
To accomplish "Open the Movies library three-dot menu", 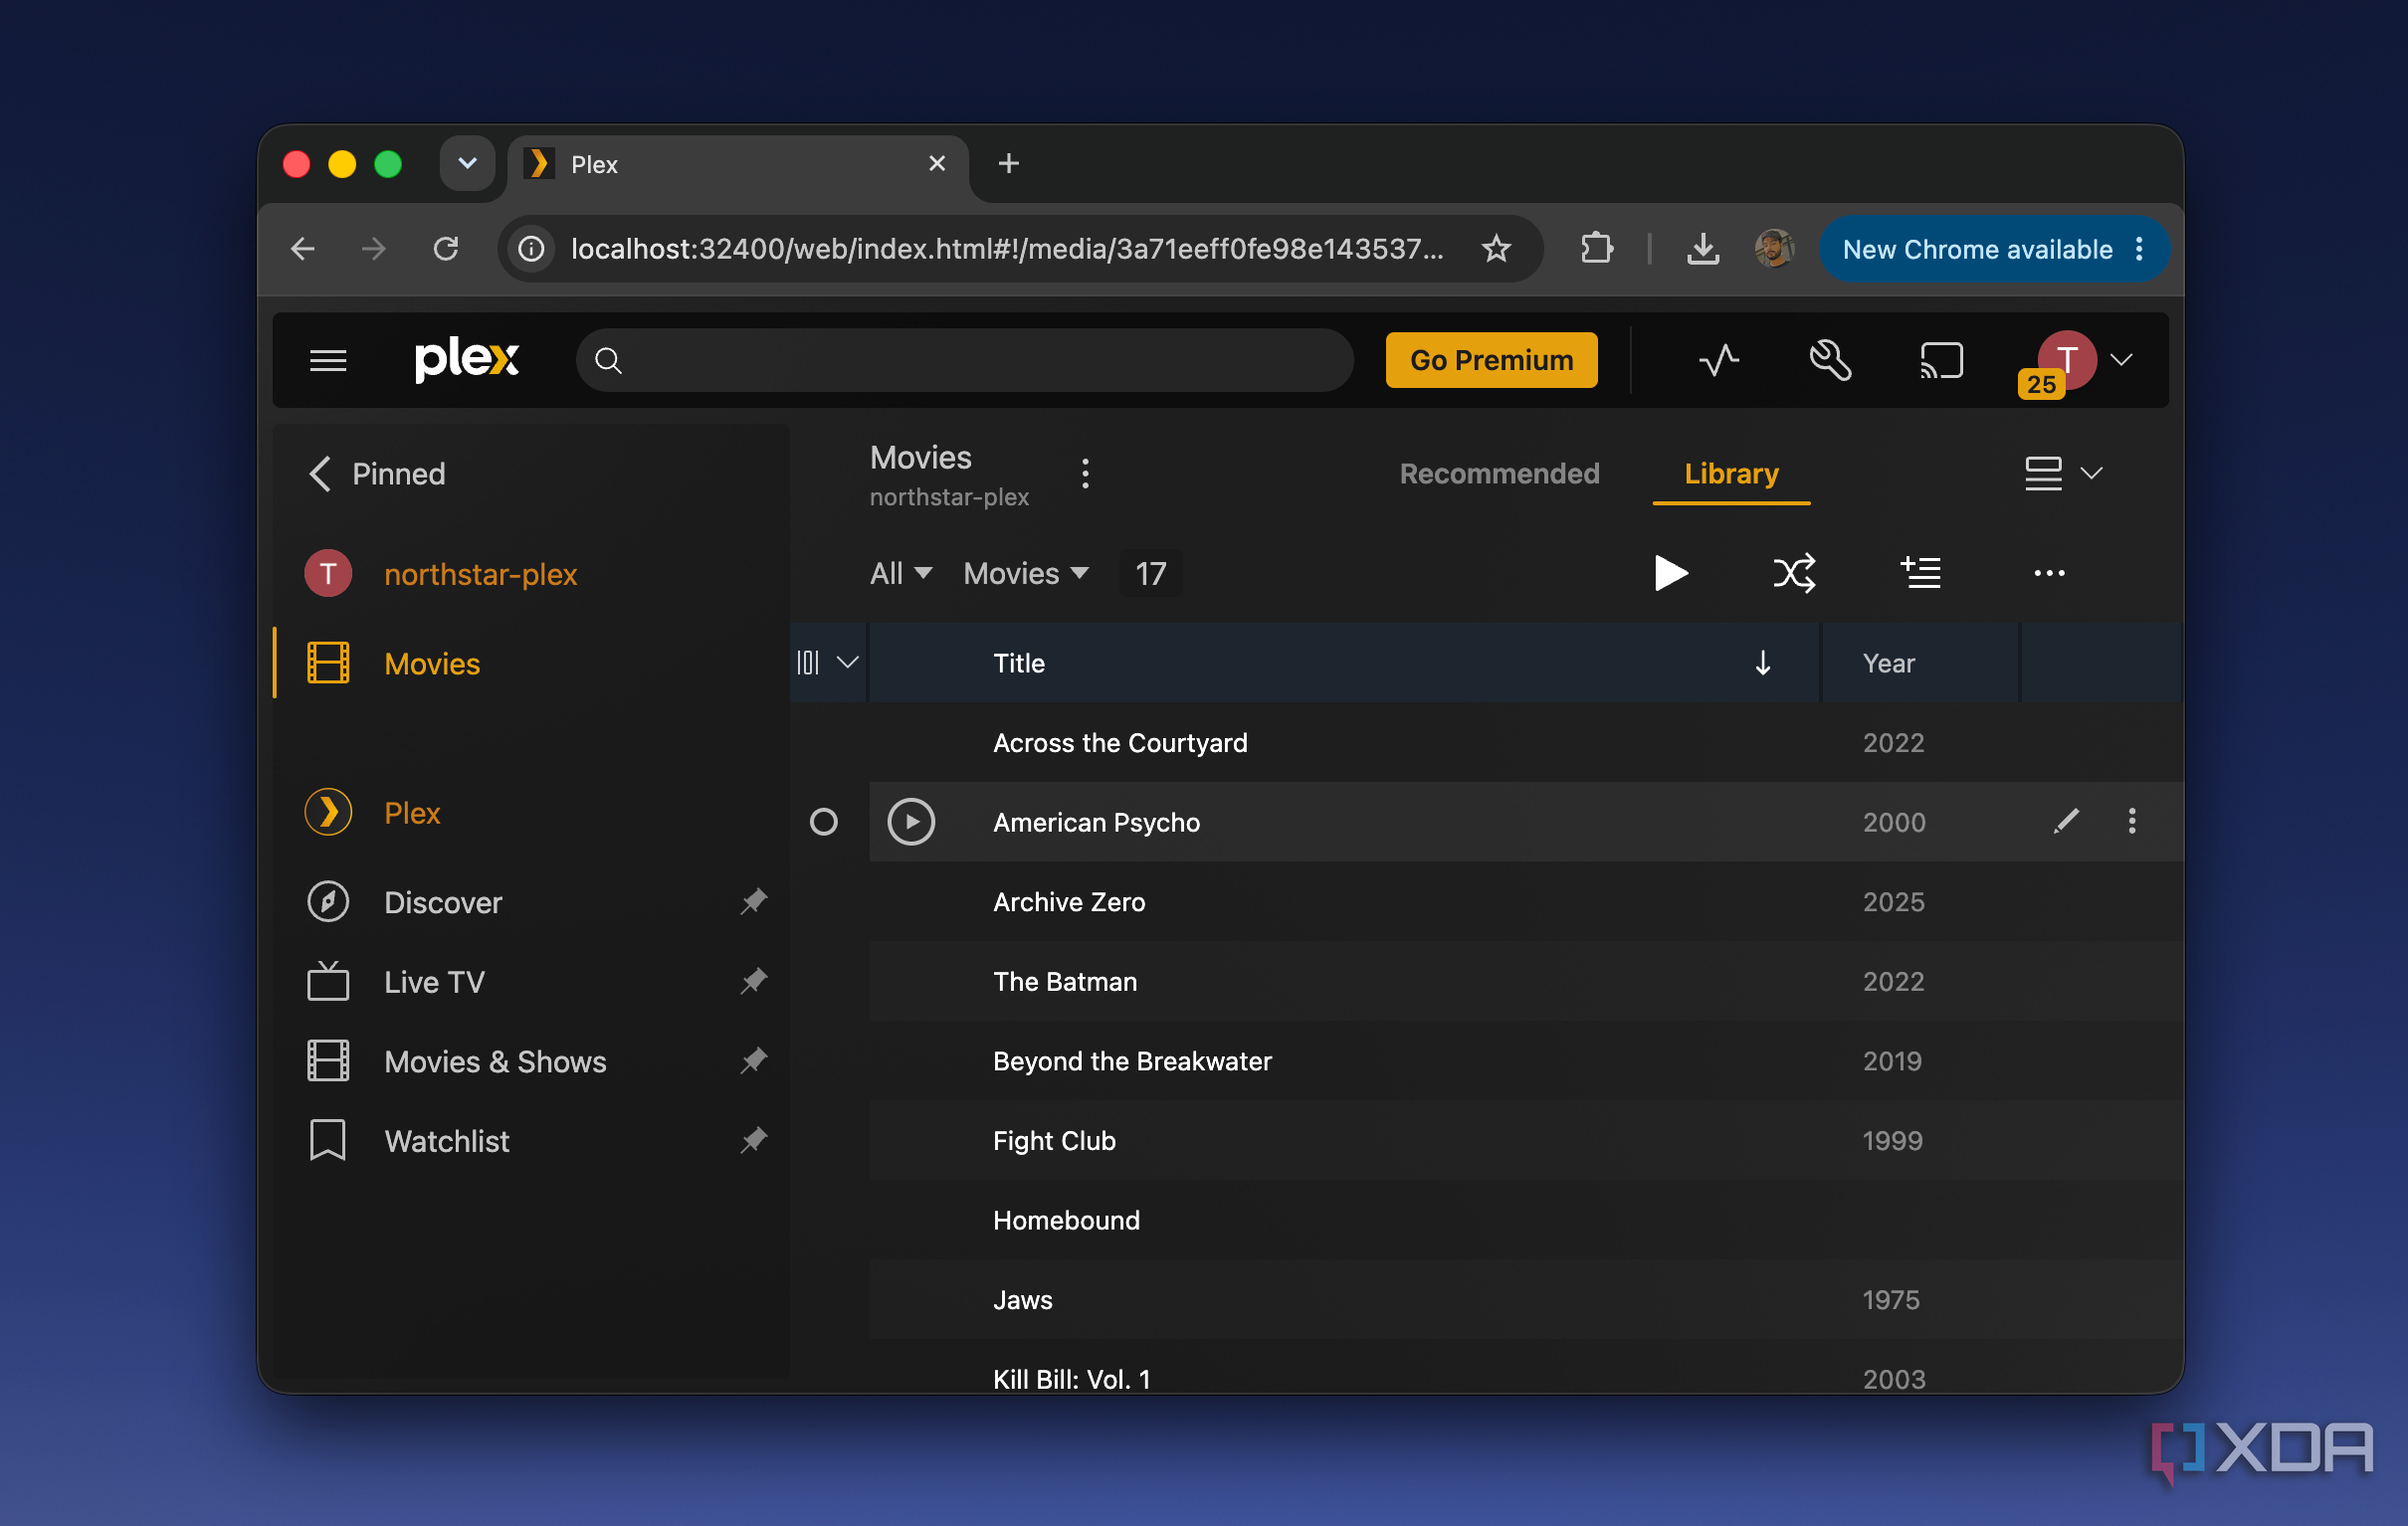I will click(x=1085, y=474).
